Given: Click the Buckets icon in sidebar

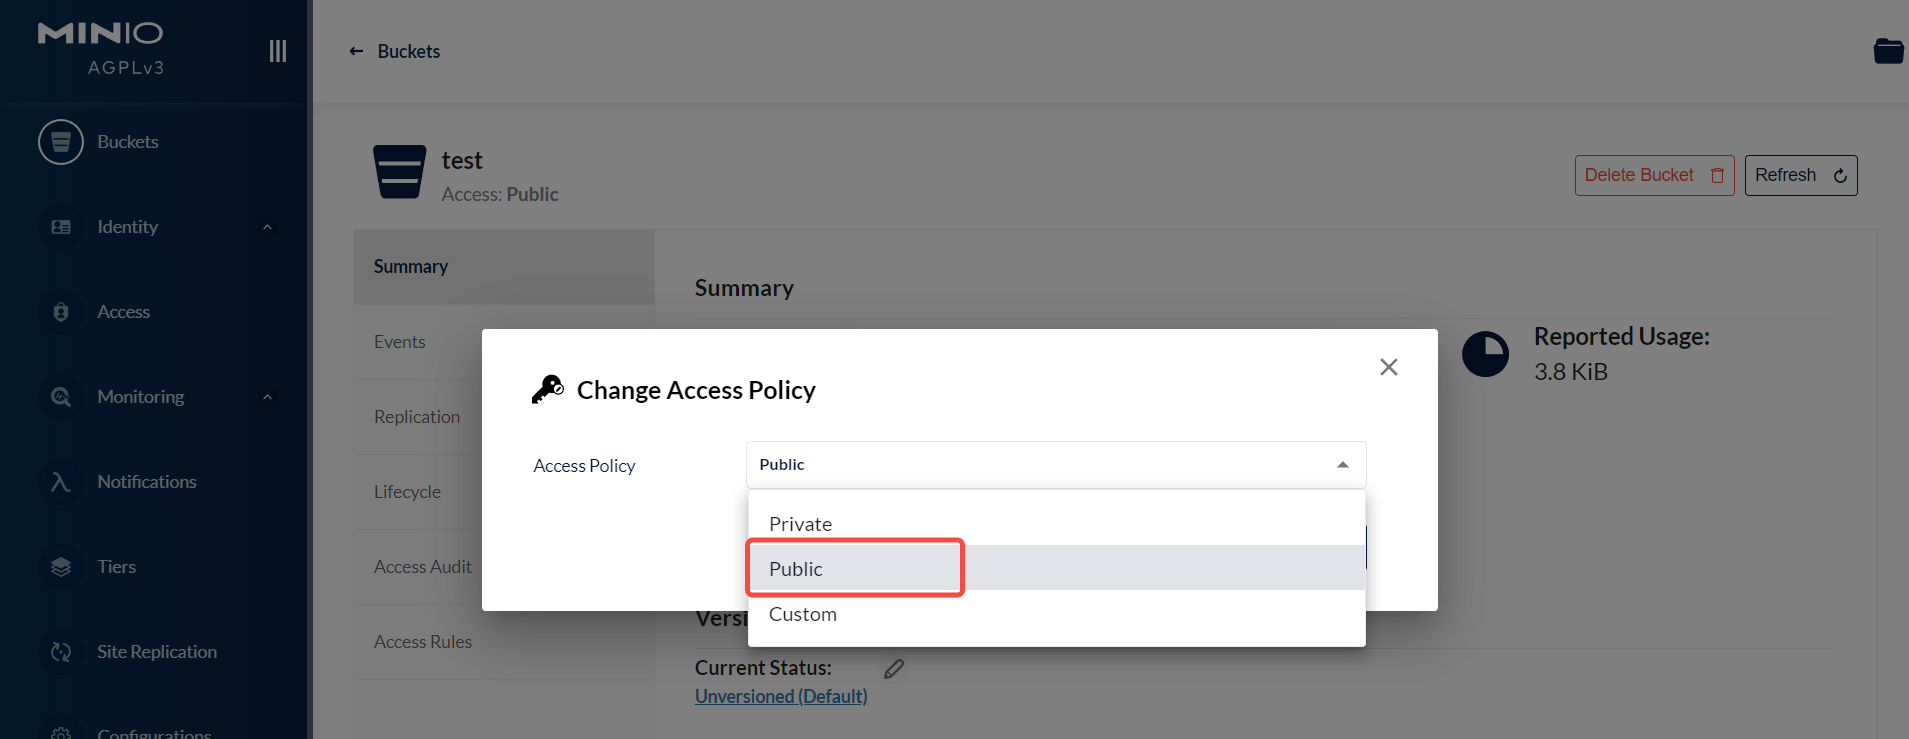Looking at the screenshot, I should point(60,142).
